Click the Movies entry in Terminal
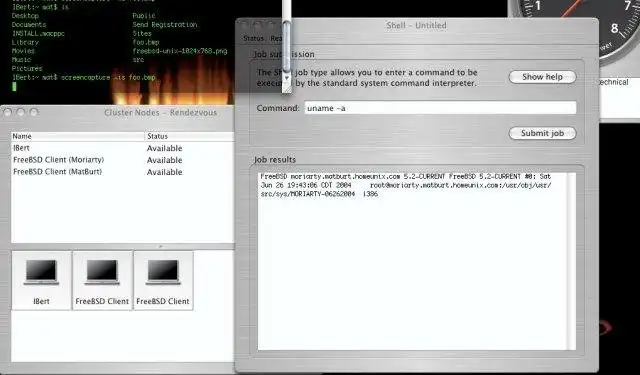Screen dimensions: 640x375 point(23,51)
